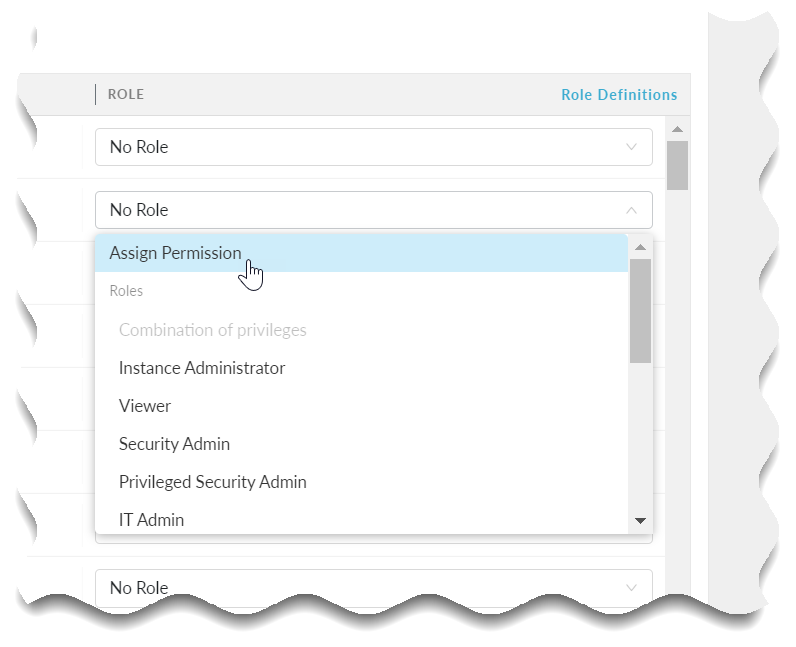The width and height of the screenshot is (796, 647).
Task: Collapse the expanded No Role dropdown field
Action: [373, 210]
